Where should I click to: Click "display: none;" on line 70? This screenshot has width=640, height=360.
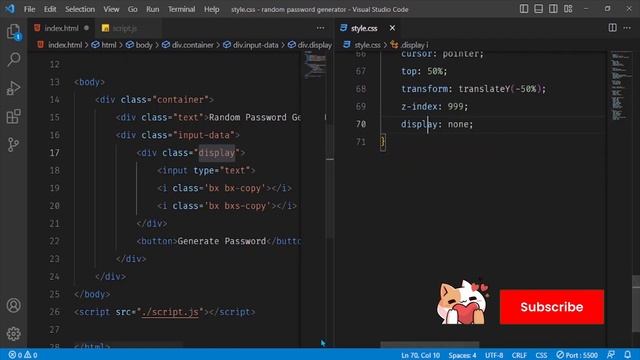[x=437, y=124]
